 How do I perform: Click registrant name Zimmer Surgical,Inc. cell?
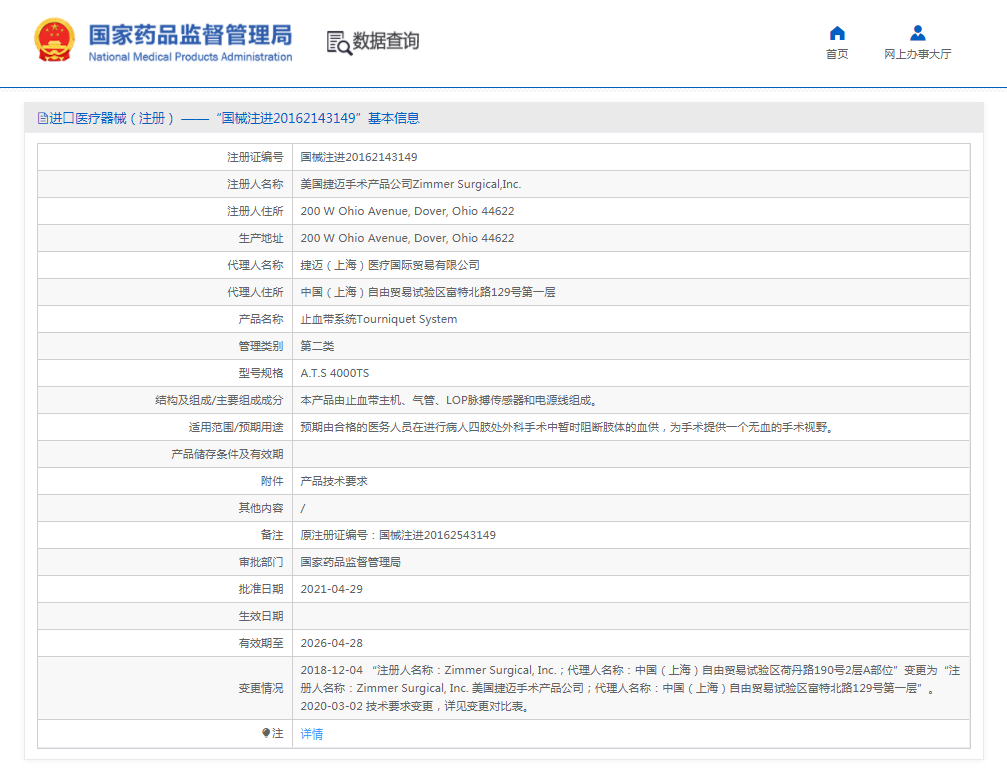click(x=411, y=184)
